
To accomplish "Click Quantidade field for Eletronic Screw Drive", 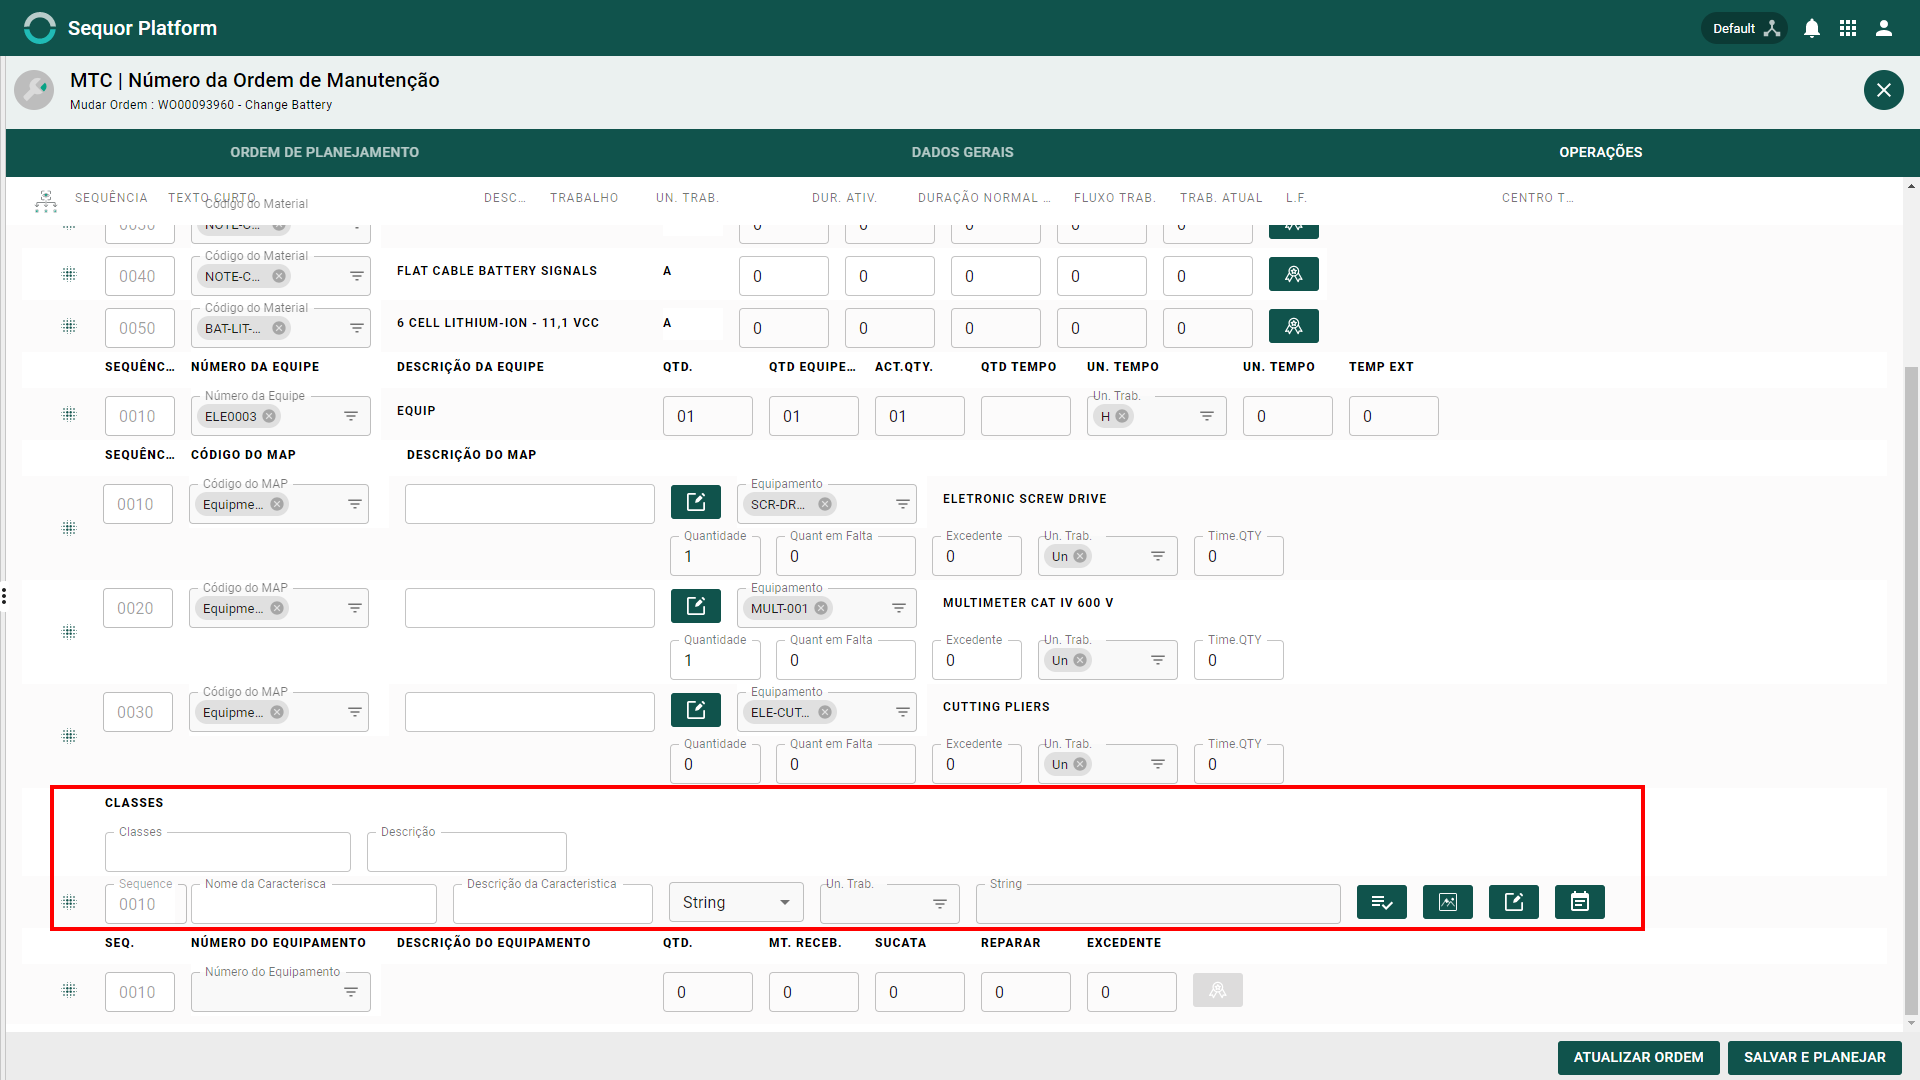I will click(x=715, y=556).
